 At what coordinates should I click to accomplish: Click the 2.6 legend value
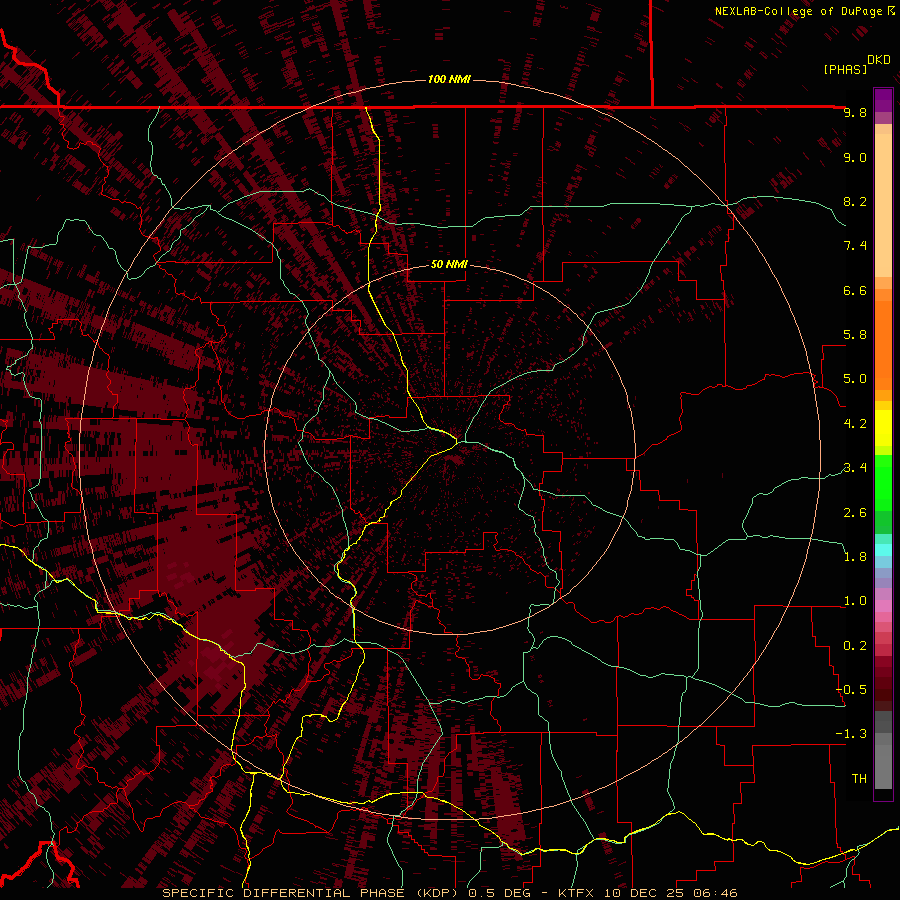(855, 513)
